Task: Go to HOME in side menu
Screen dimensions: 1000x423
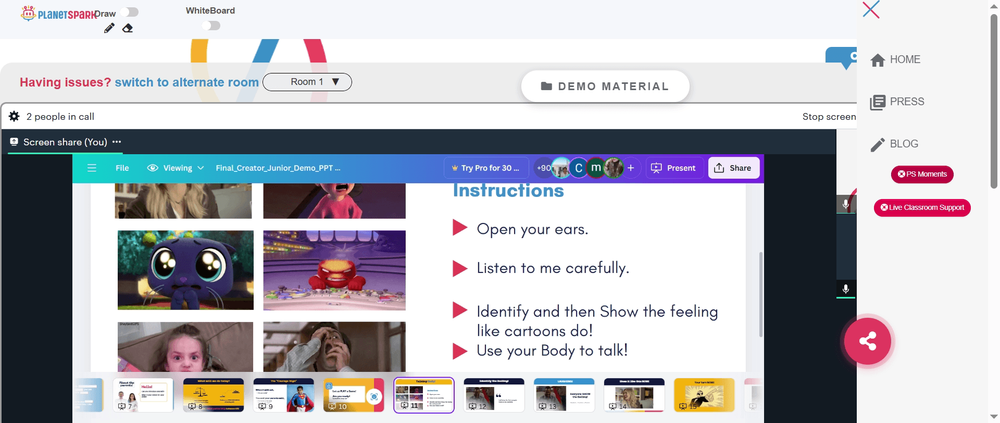Action: (895, 59)
